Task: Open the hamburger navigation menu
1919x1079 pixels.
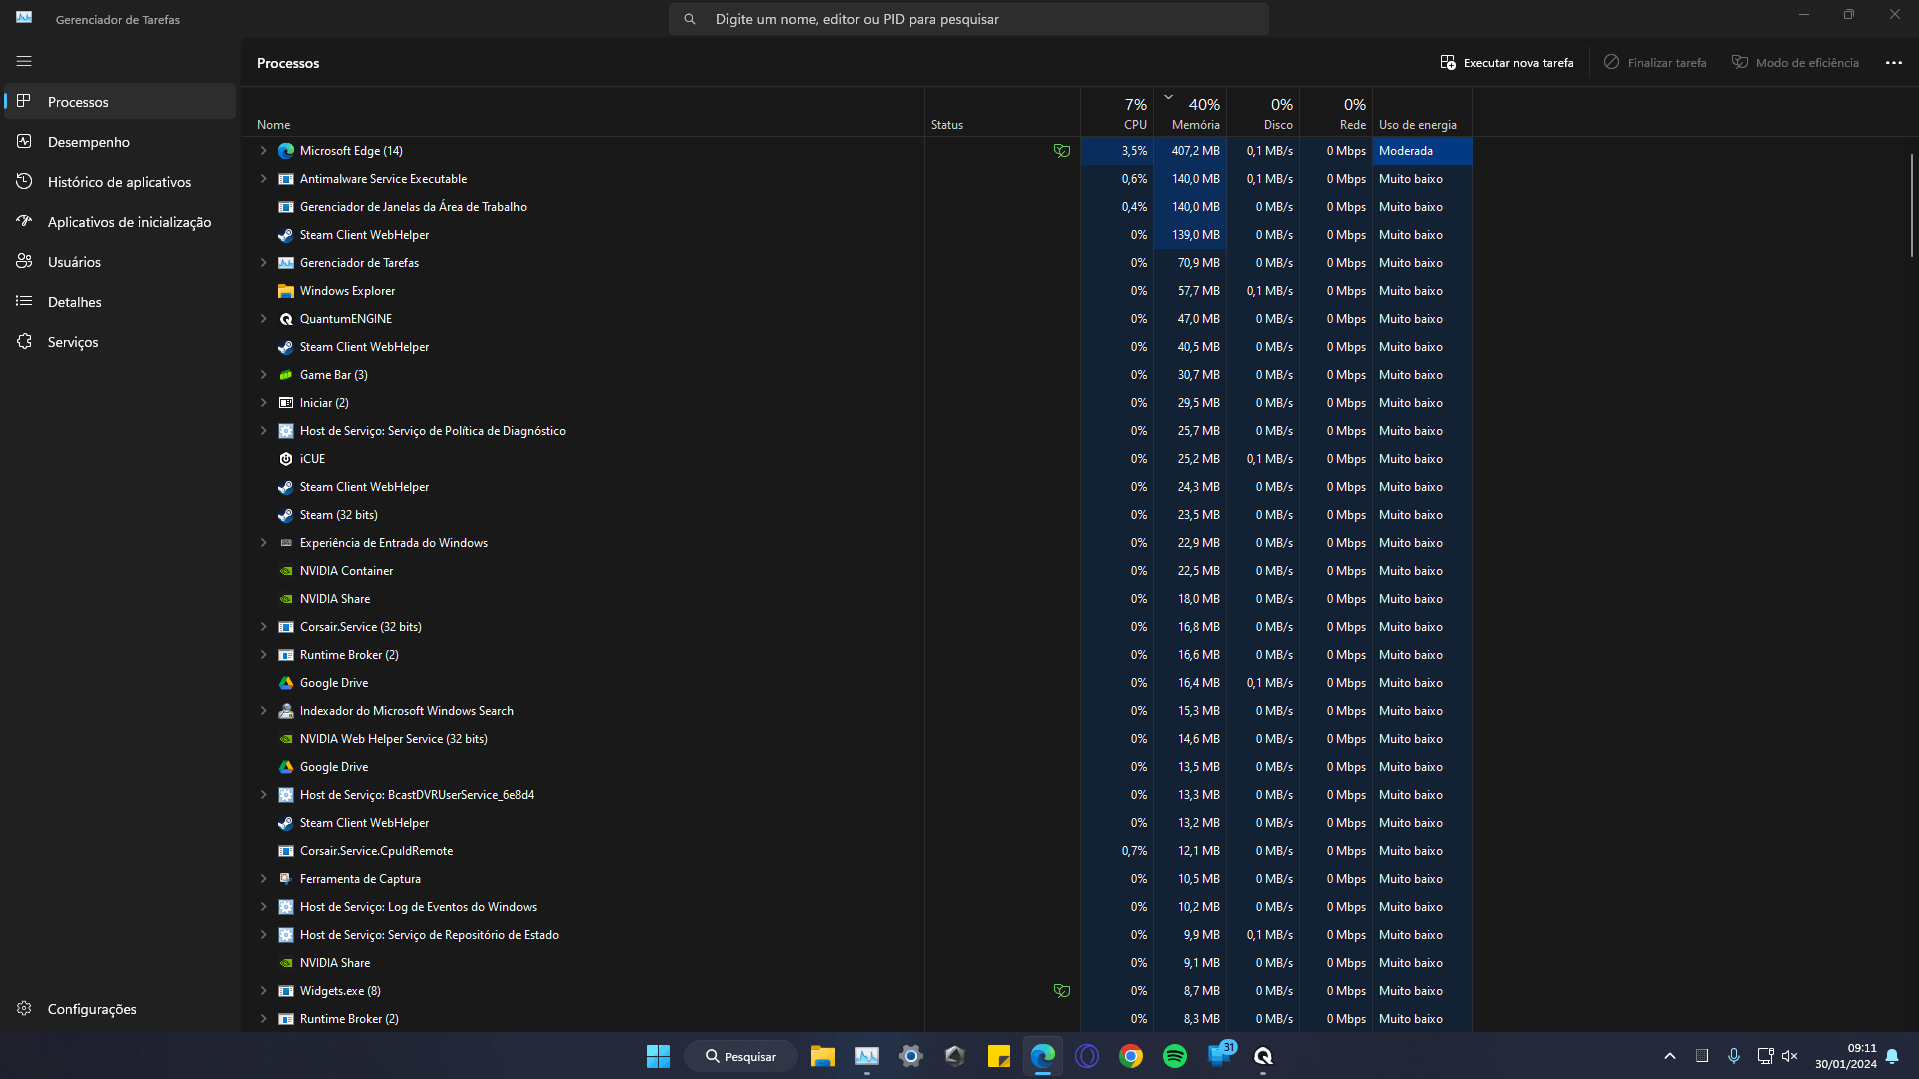Action: (x=24, y=62)
